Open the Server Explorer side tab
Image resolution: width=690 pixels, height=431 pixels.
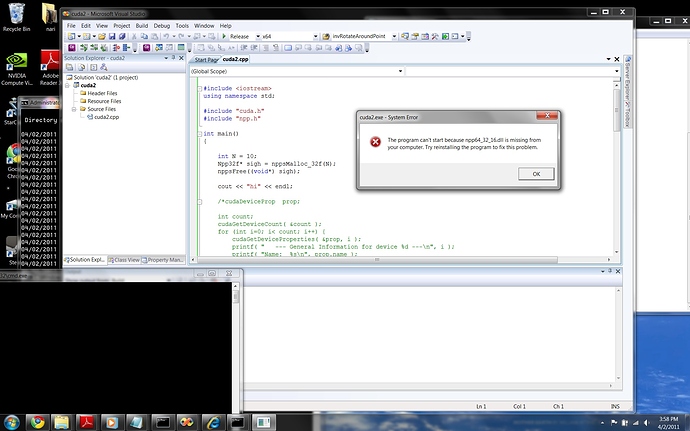pyautogui.click(x=628, y=78)
